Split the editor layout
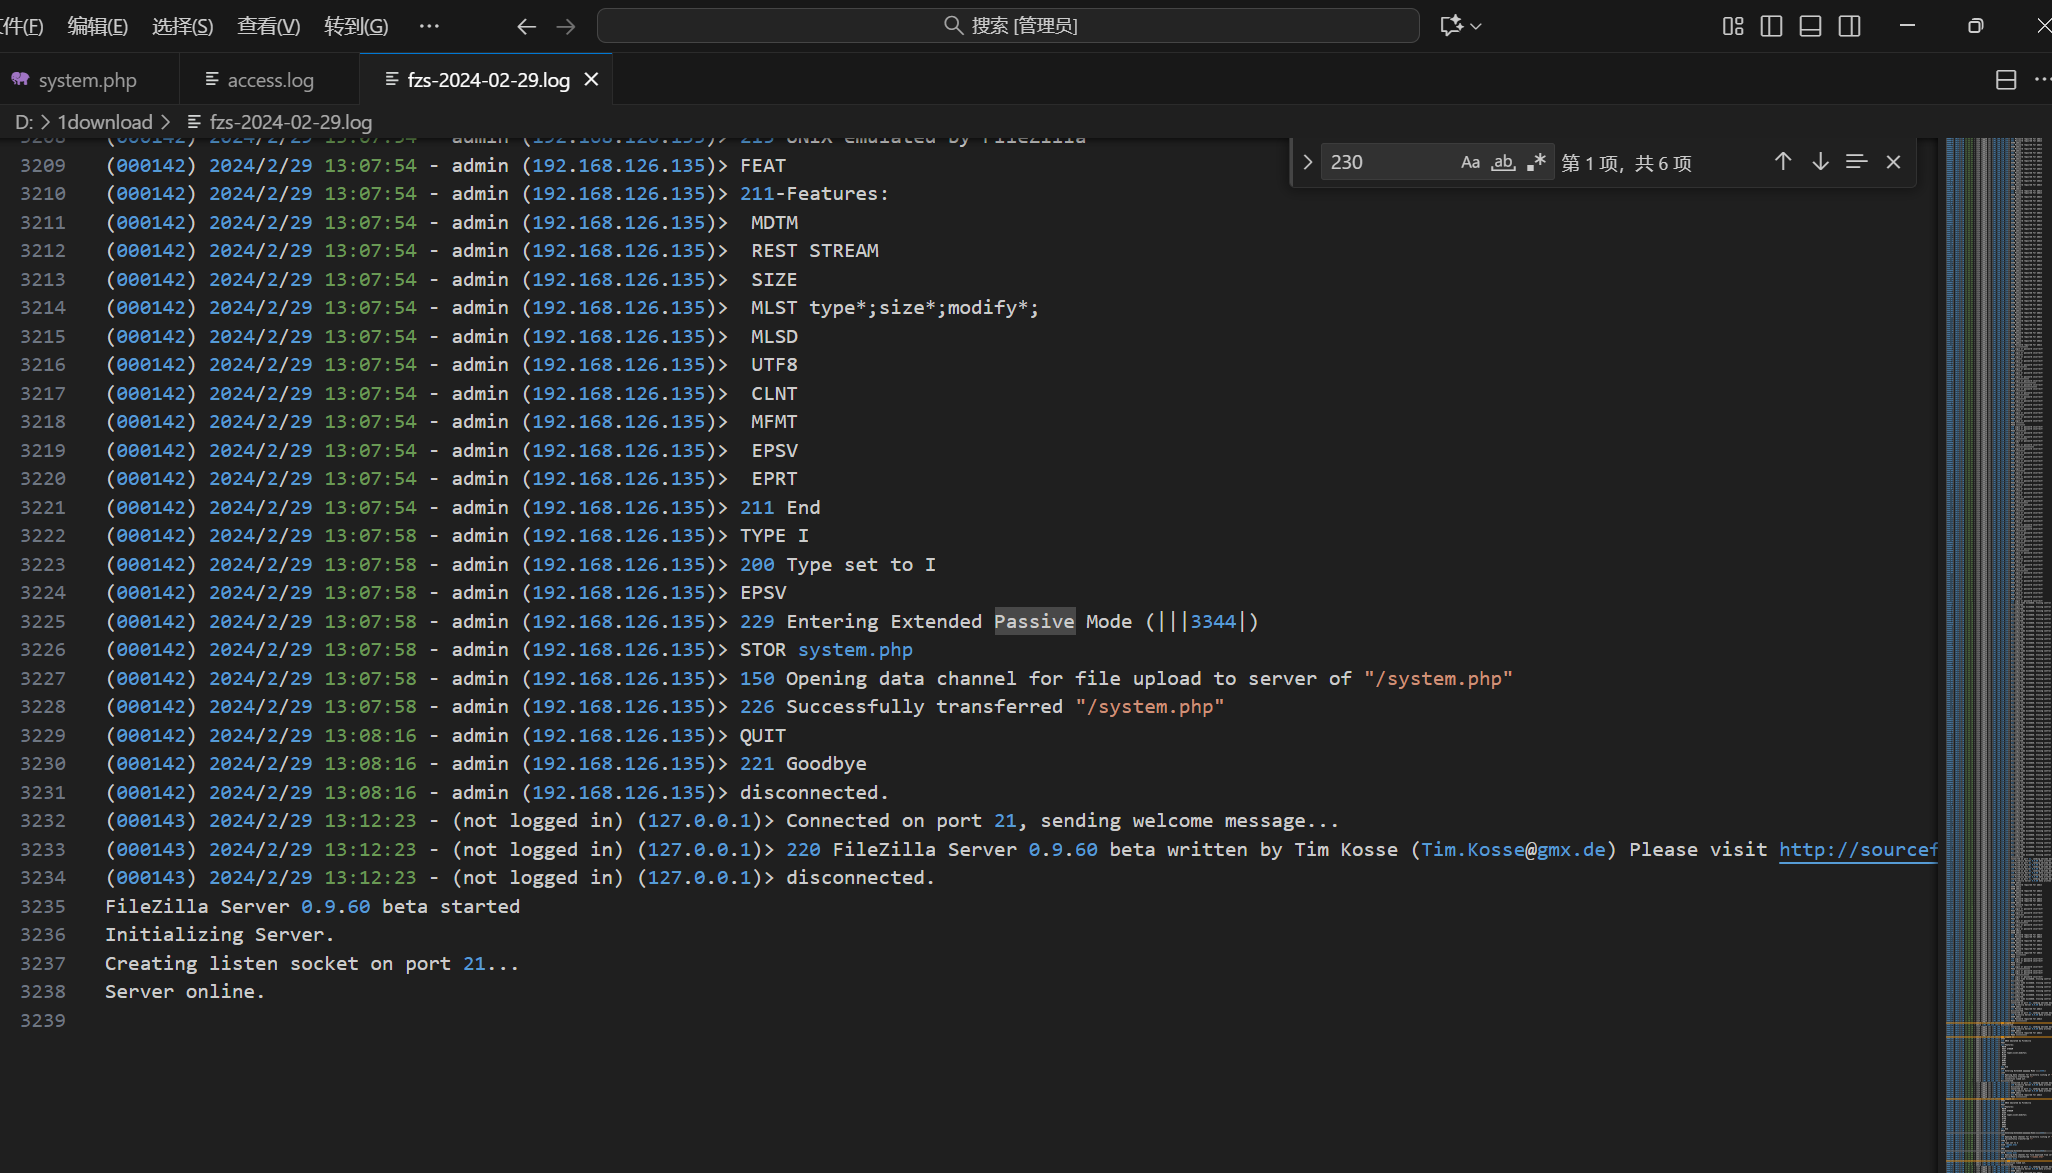The height and width of the screenshot is (1173, 2052). click(2005, 80)
